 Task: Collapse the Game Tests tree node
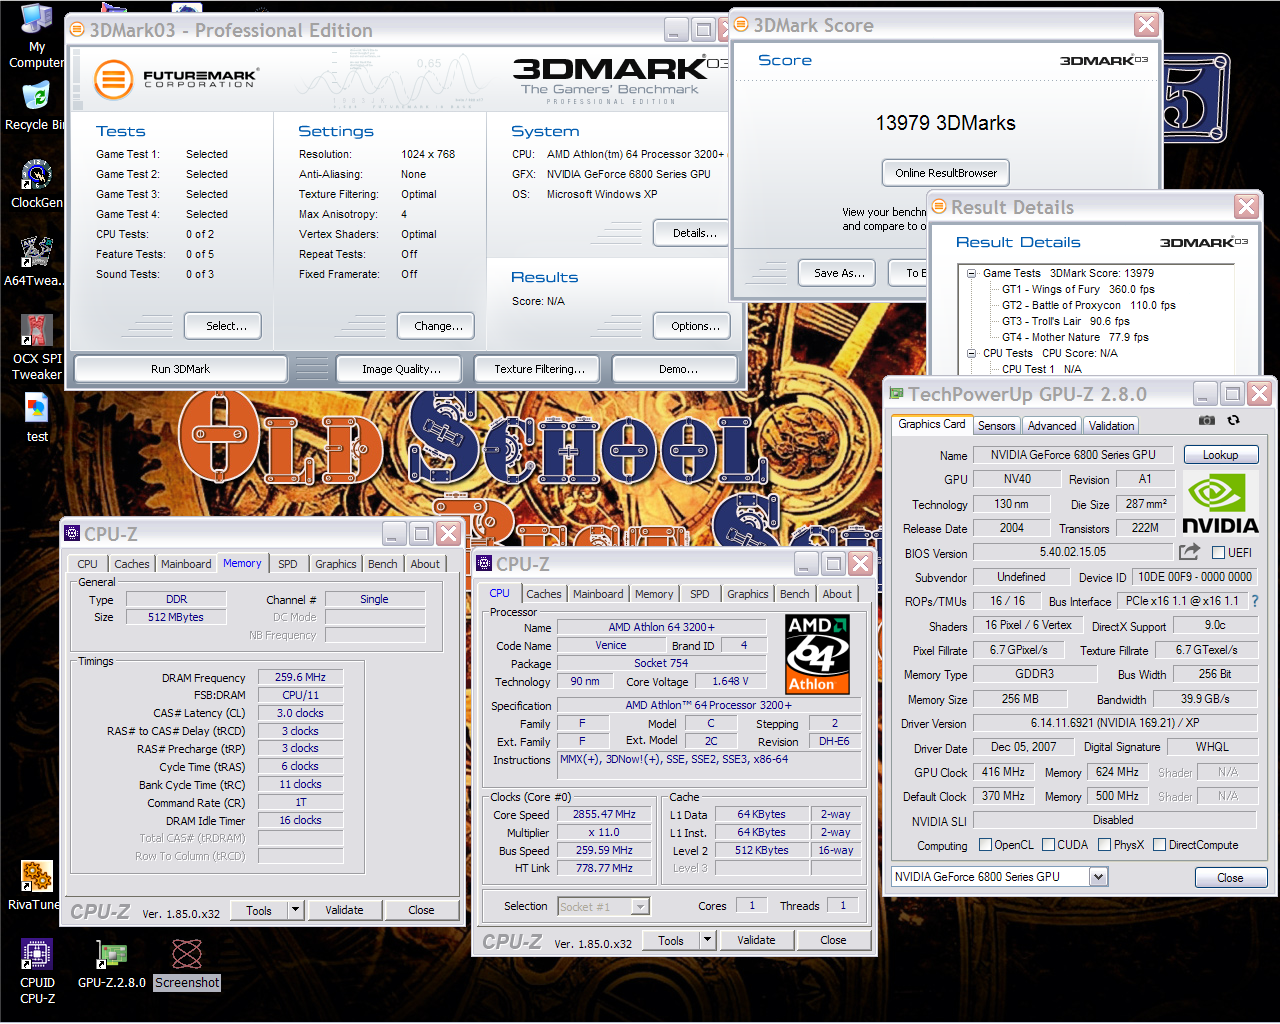pos(972,273)
